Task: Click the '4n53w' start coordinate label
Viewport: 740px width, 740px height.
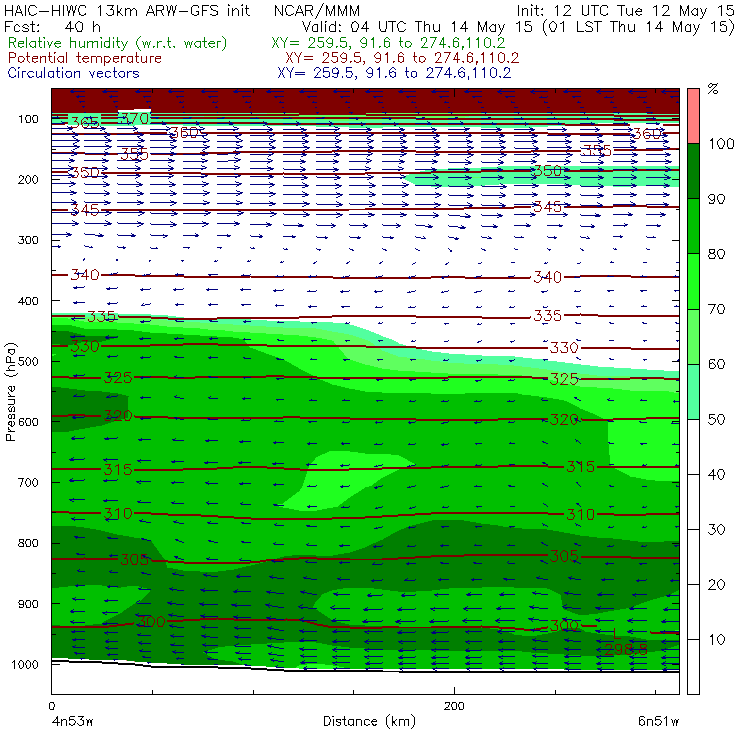Action: [71, 722]
